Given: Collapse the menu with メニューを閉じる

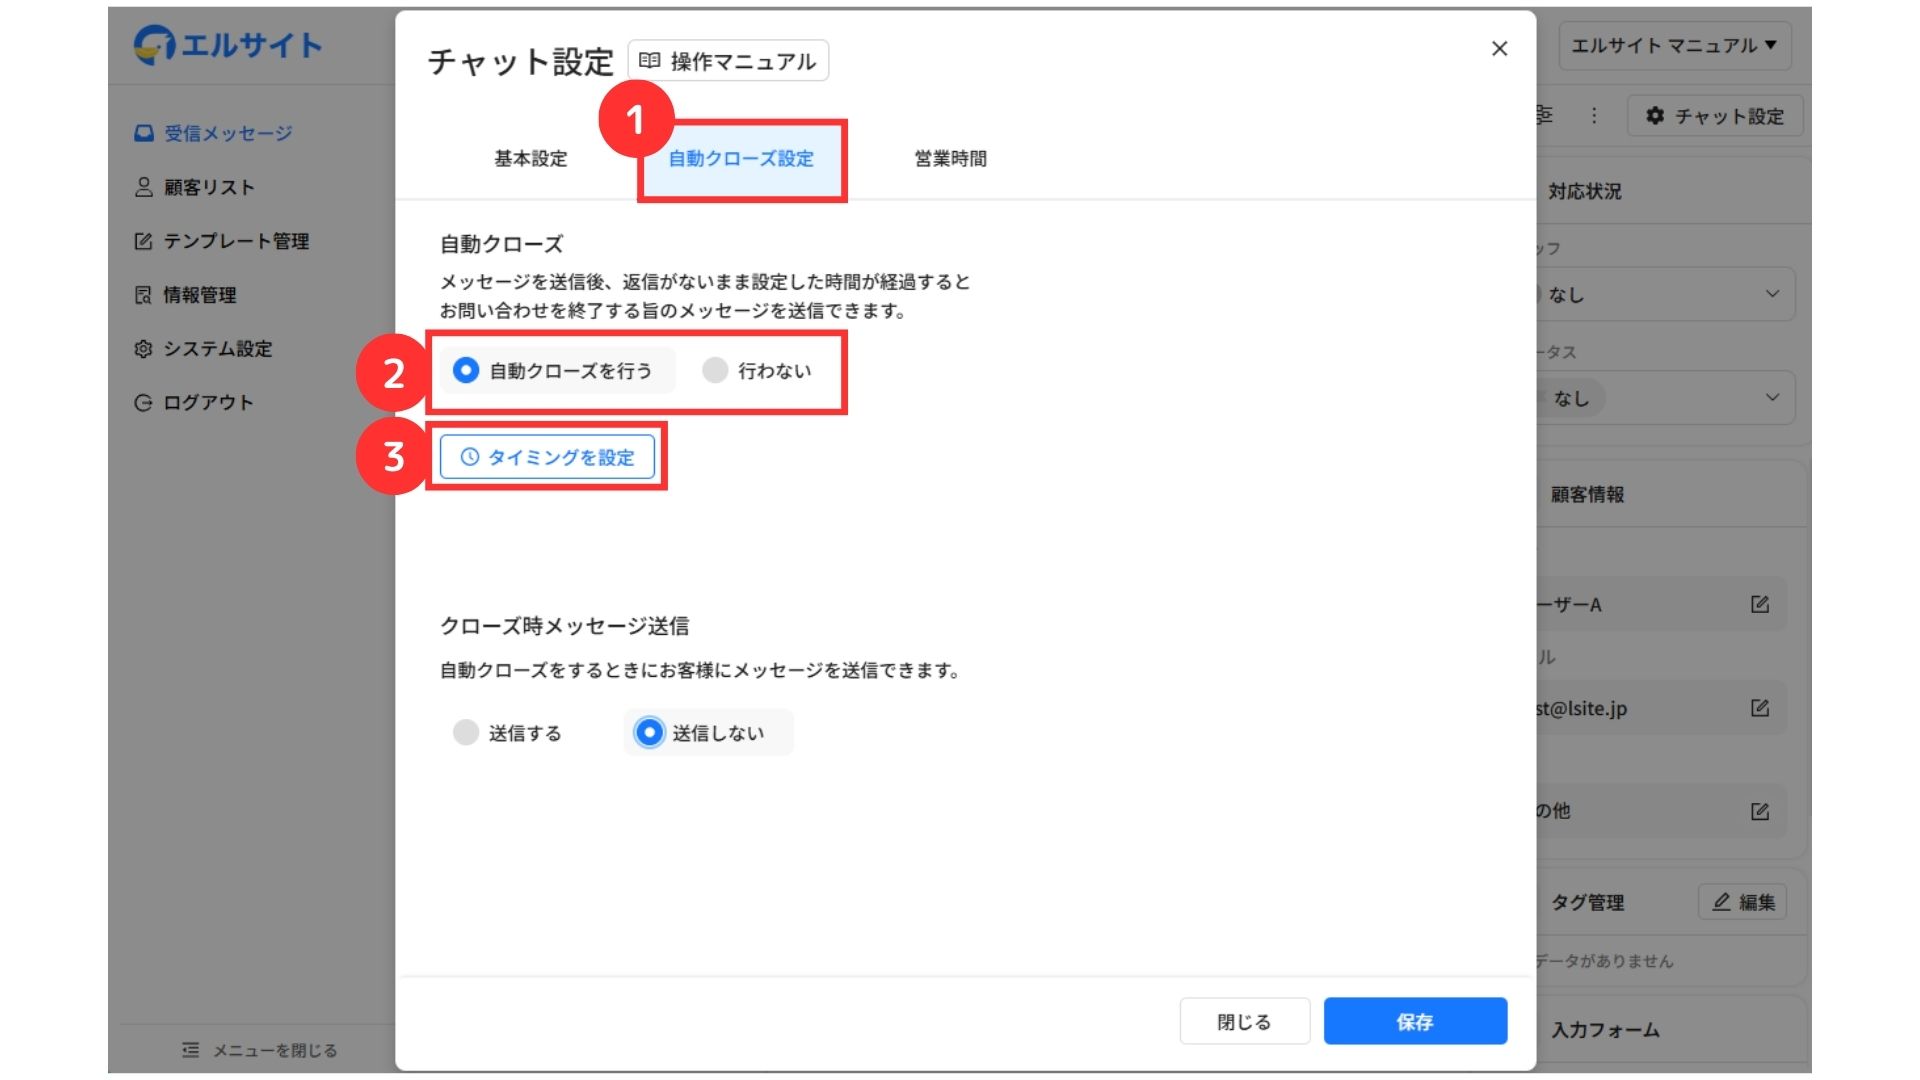Looking at the screenshot, I should (x=260, y=1050).
